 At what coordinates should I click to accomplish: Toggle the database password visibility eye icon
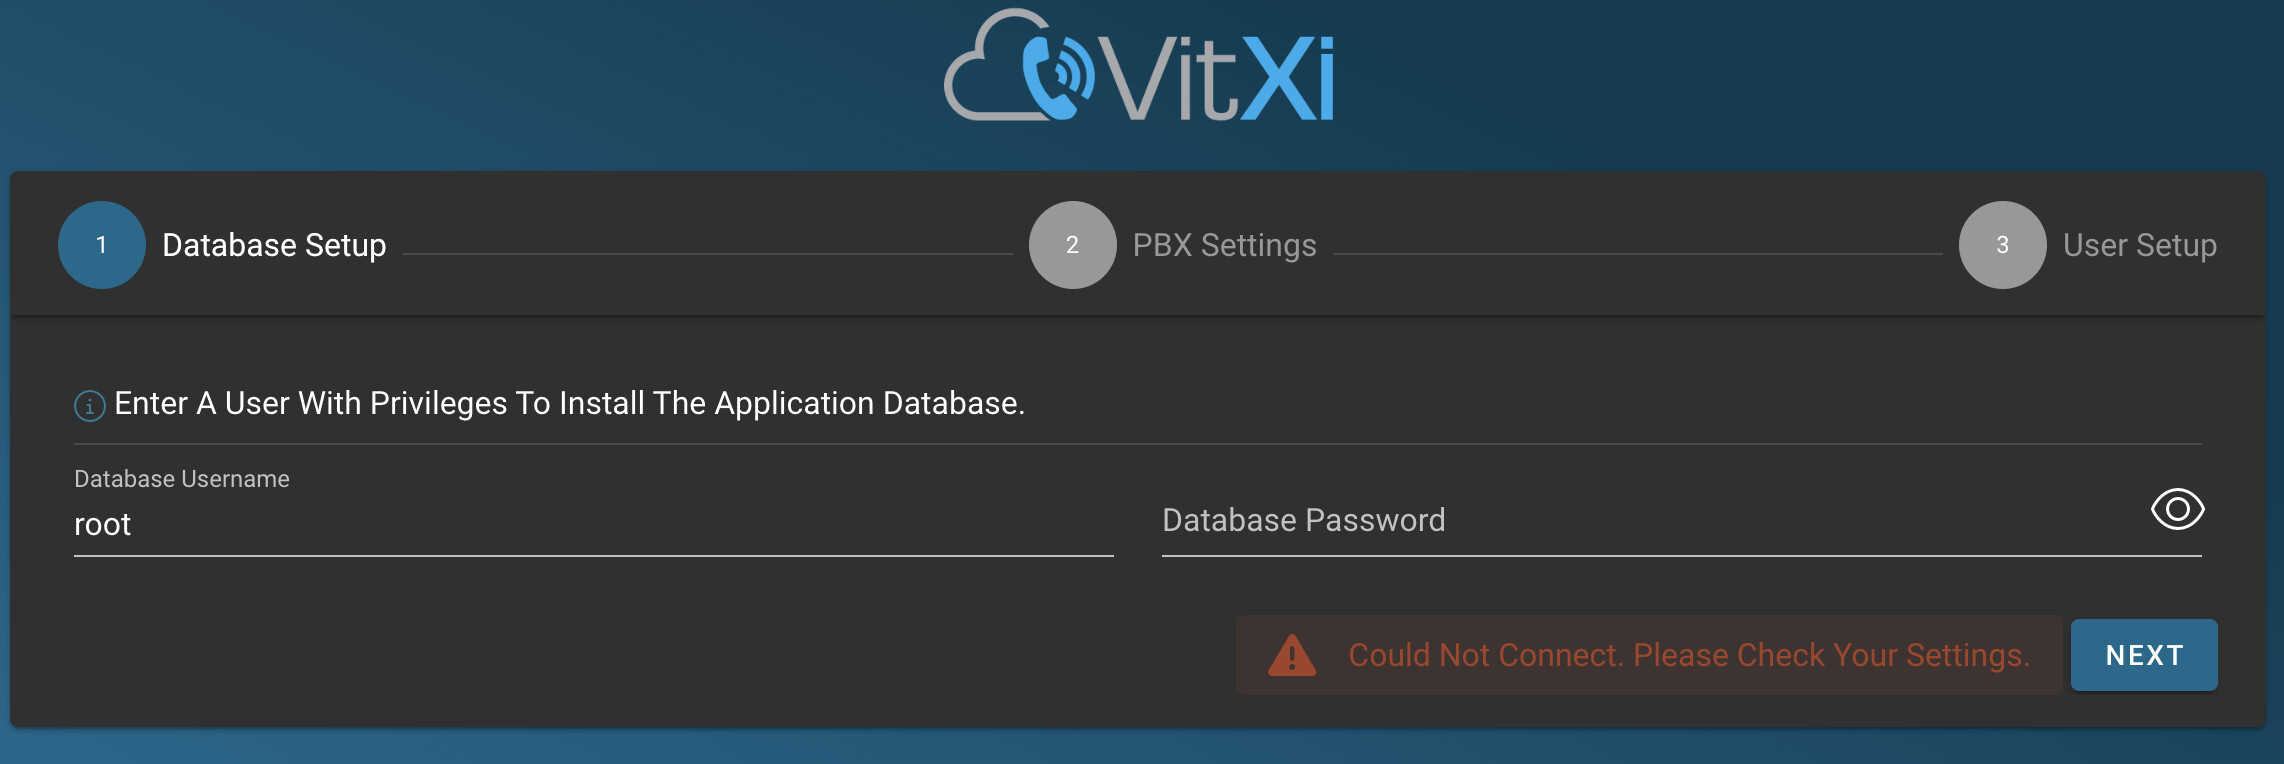coord(2178,510)
